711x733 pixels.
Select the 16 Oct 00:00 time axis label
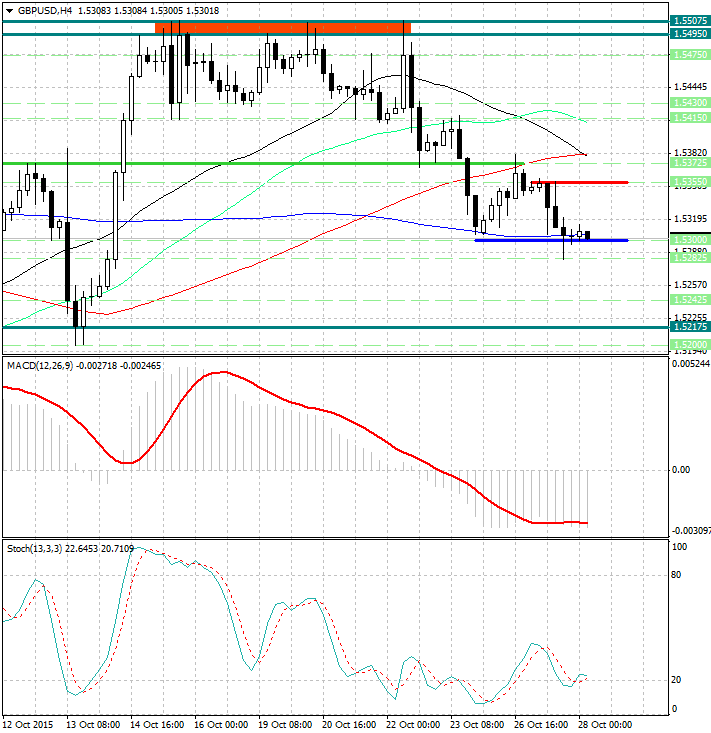coord(221,725)
